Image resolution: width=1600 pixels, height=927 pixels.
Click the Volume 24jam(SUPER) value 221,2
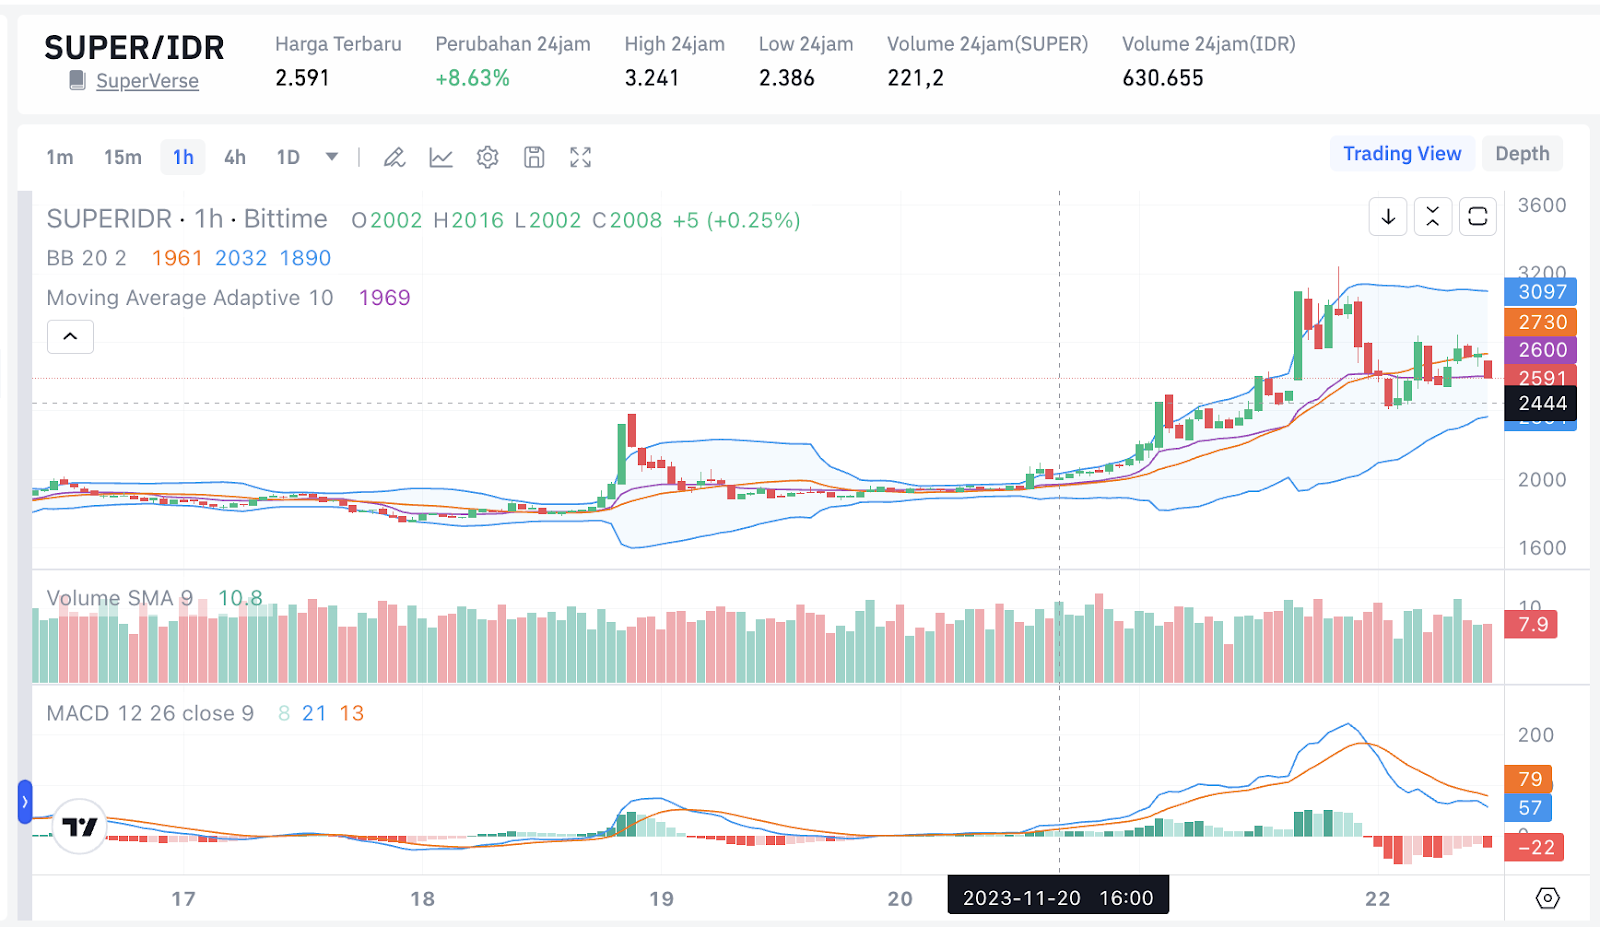(915, 78)
